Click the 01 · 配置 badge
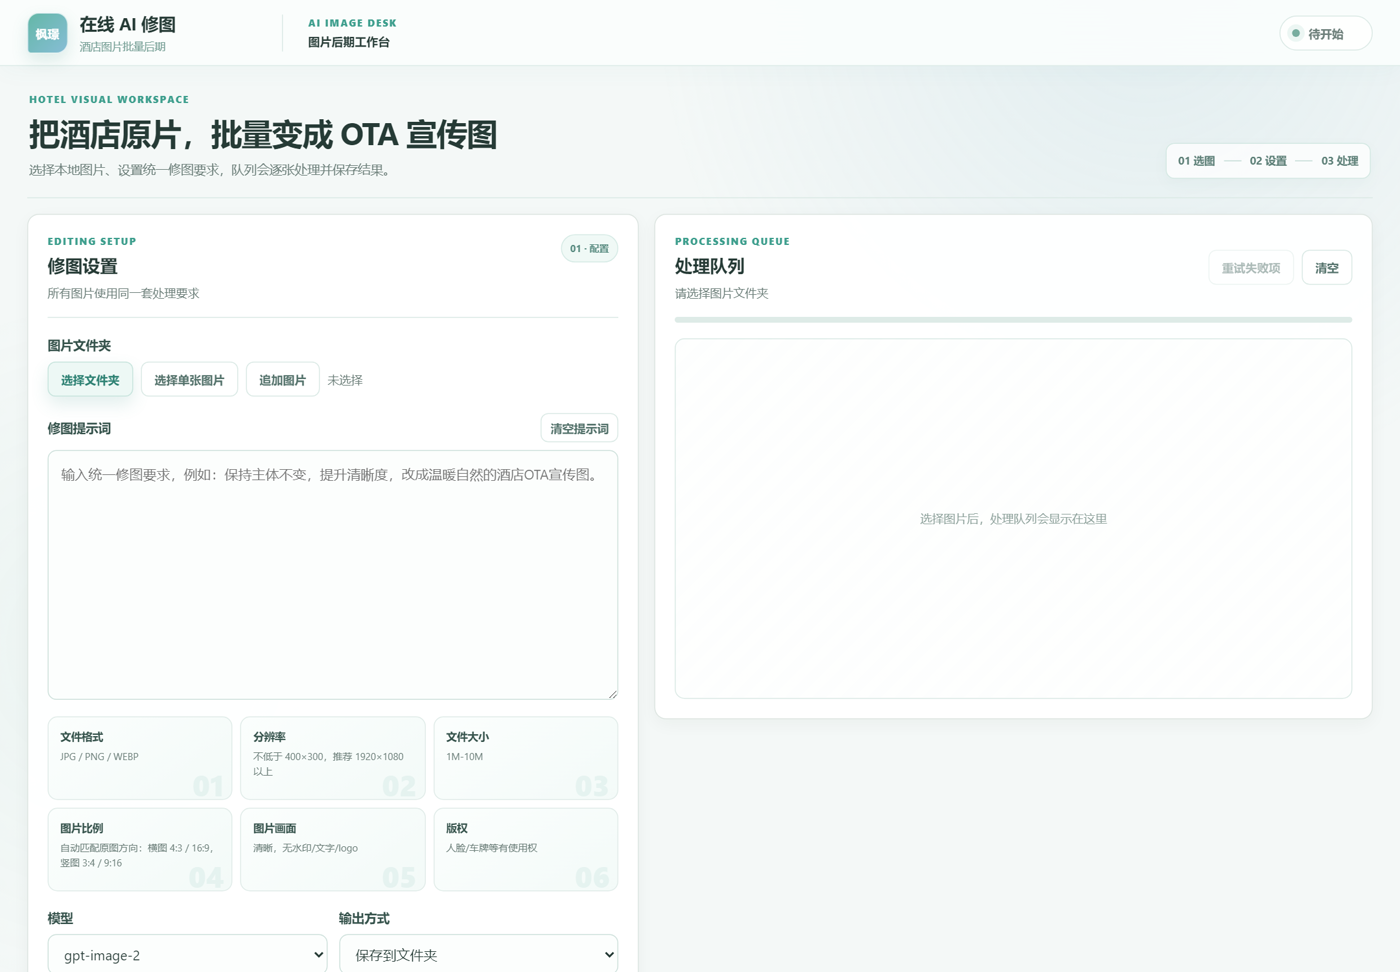Viewport: 1400px width, 972px height. pyautogui.click(x=589, y=248)
